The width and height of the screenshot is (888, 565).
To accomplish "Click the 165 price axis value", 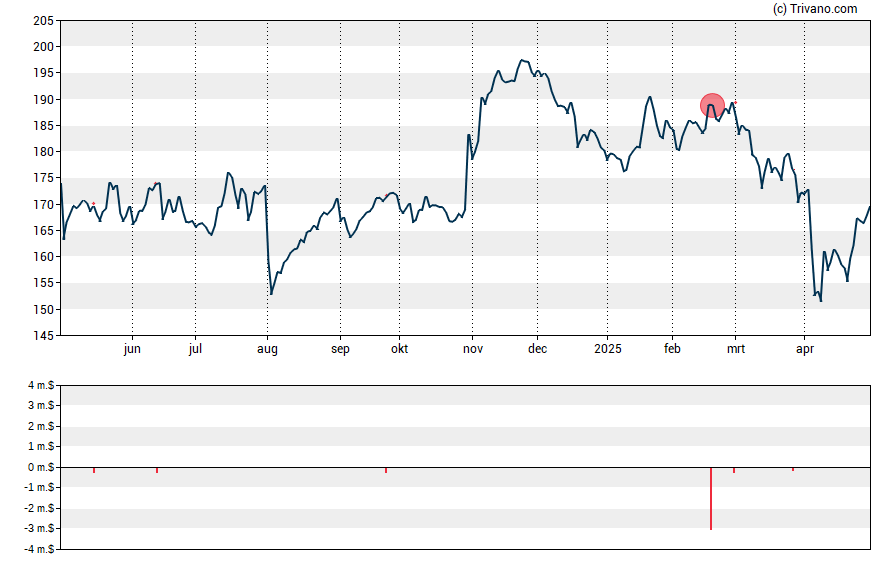I will point(44,230).
